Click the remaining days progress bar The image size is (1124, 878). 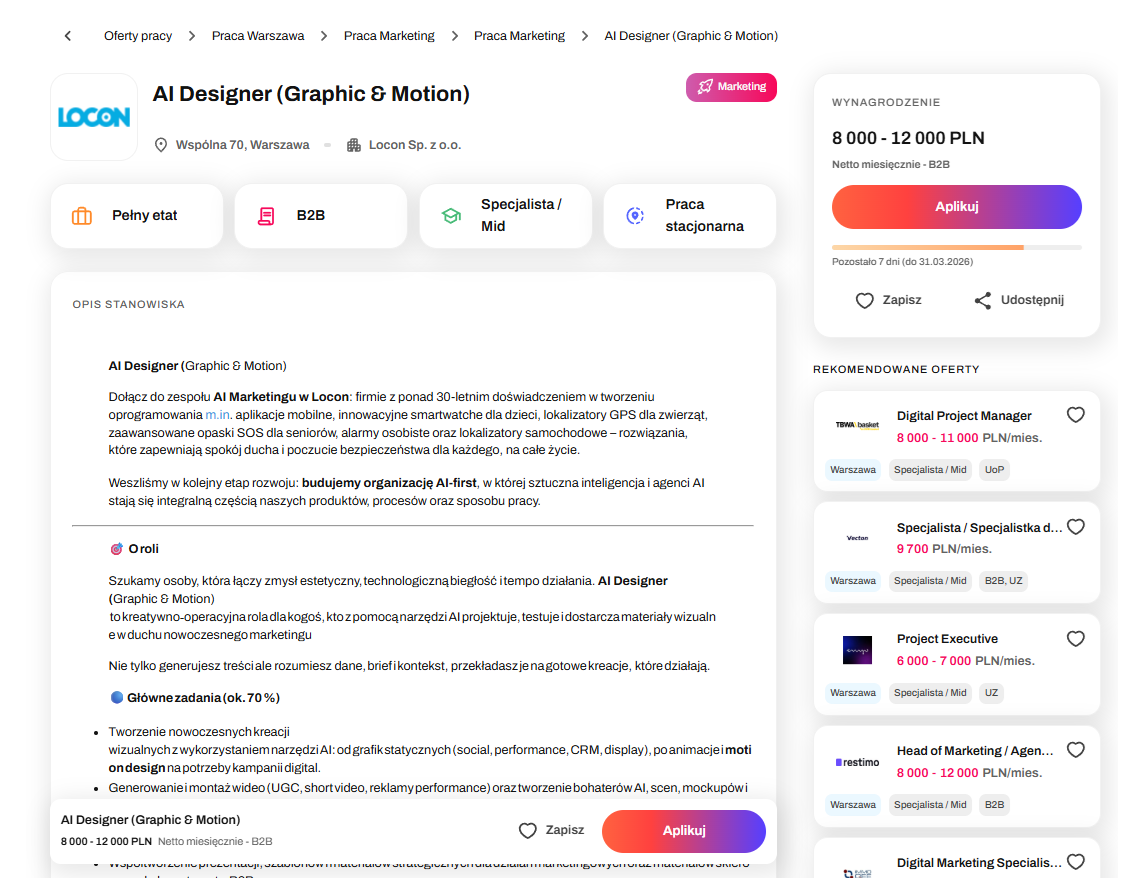(956, 247)
